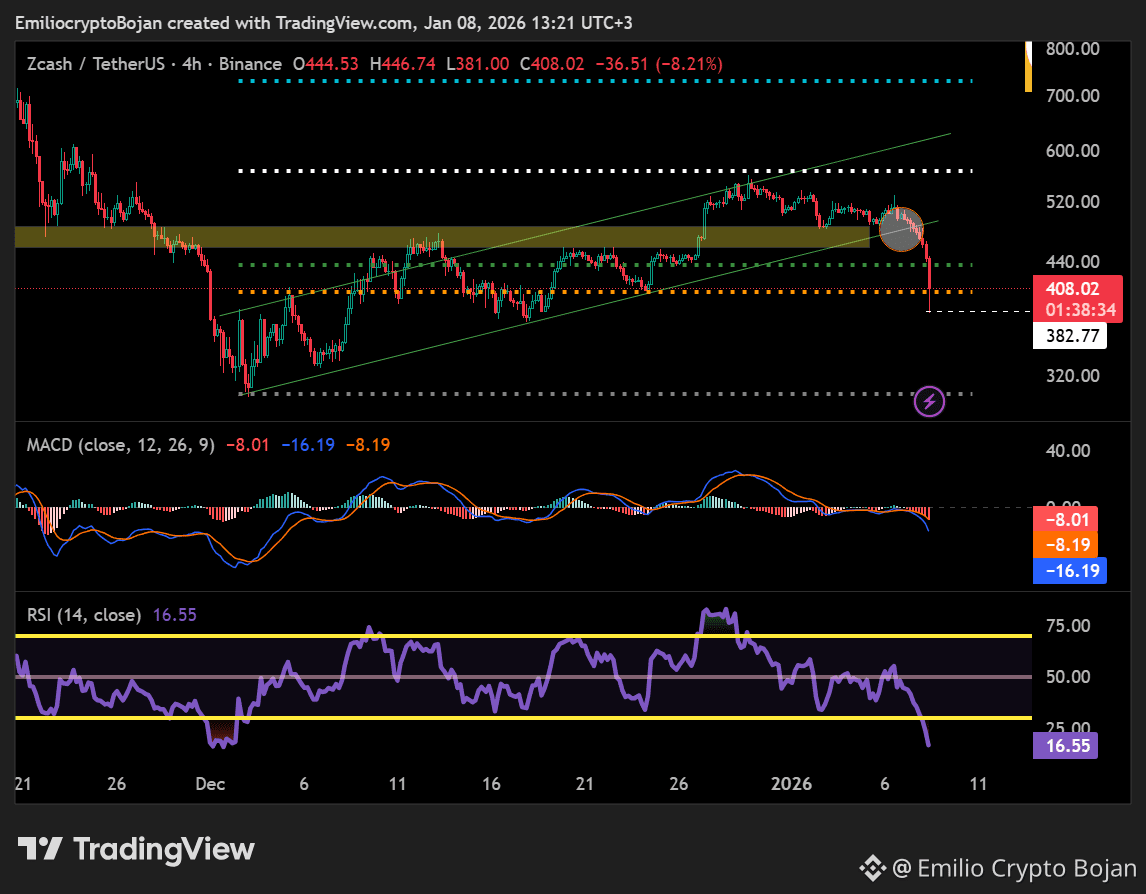The image size is (1146, 894).
Task: Select the yellow horizontal resistance zone rectangle
Action: pos(442,237)
